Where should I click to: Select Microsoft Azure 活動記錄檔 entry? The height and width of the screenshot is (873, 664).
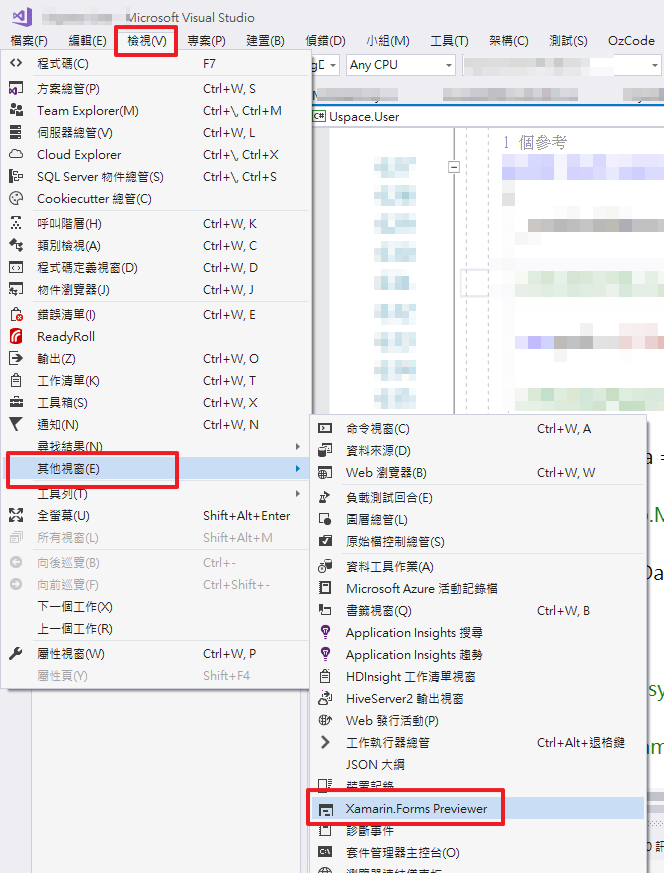click(478, 588)
